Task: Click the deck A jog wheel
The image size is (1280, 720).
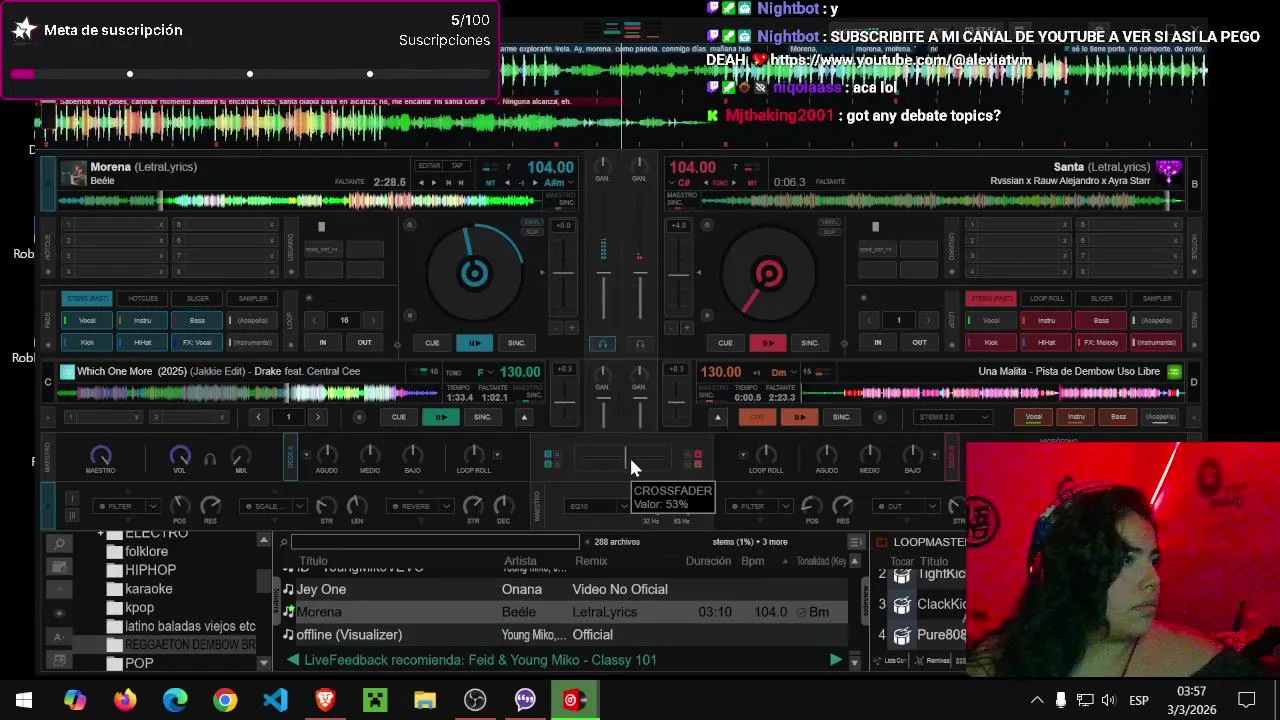Action: click(x=474, y=273)
